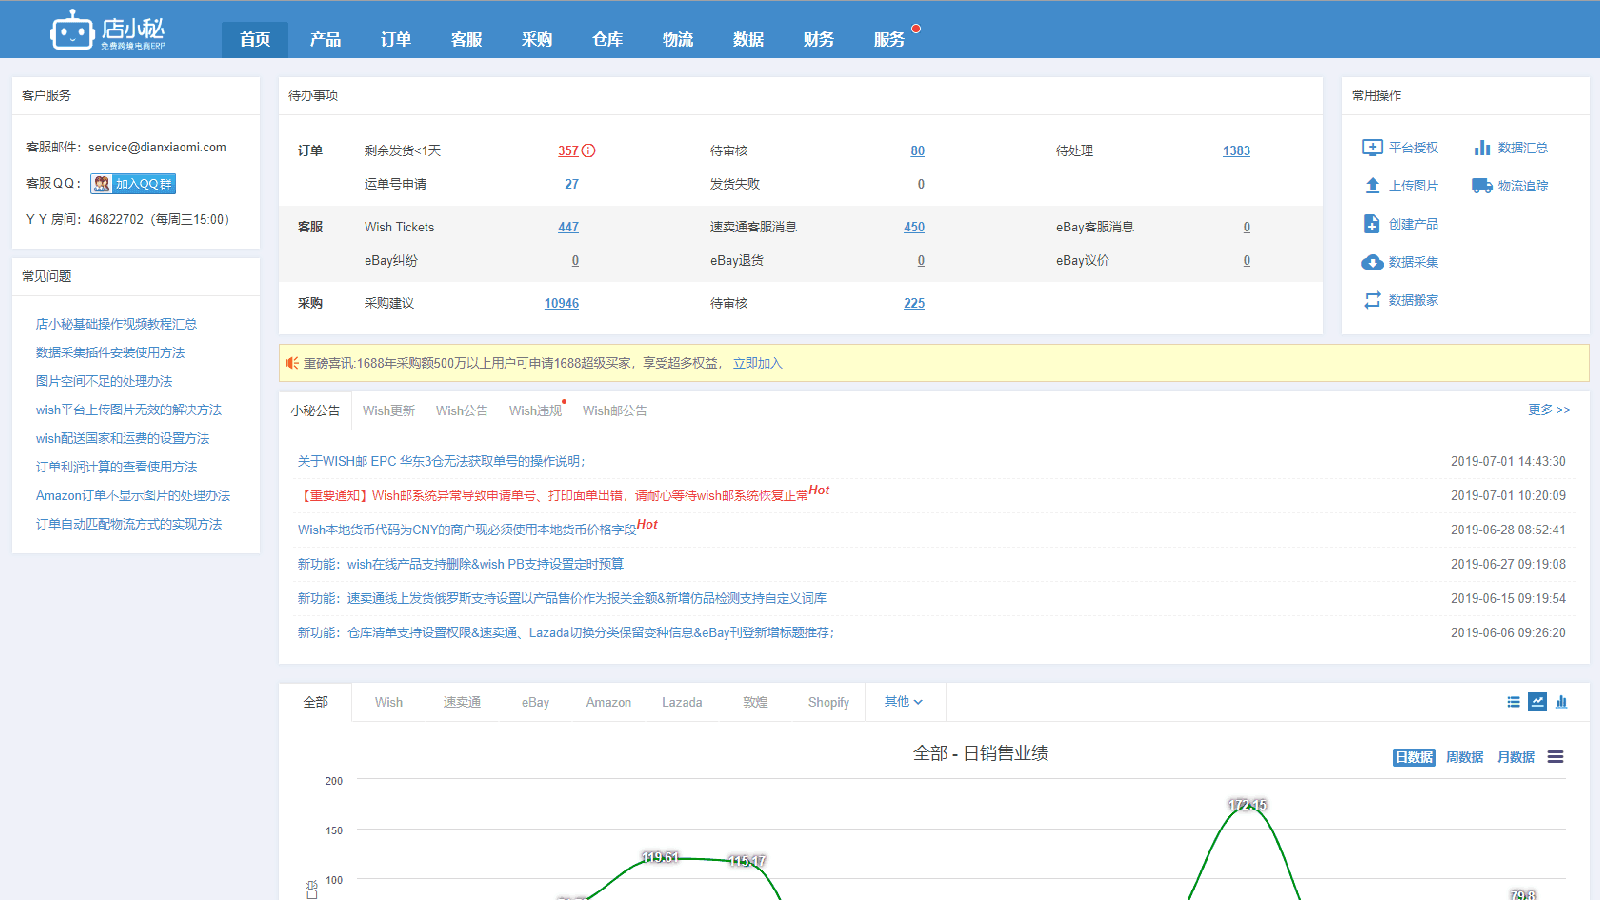Open the 357 pending shipment orders link
This screenshot has height=900, width=1600.
(x=567, y=150)
